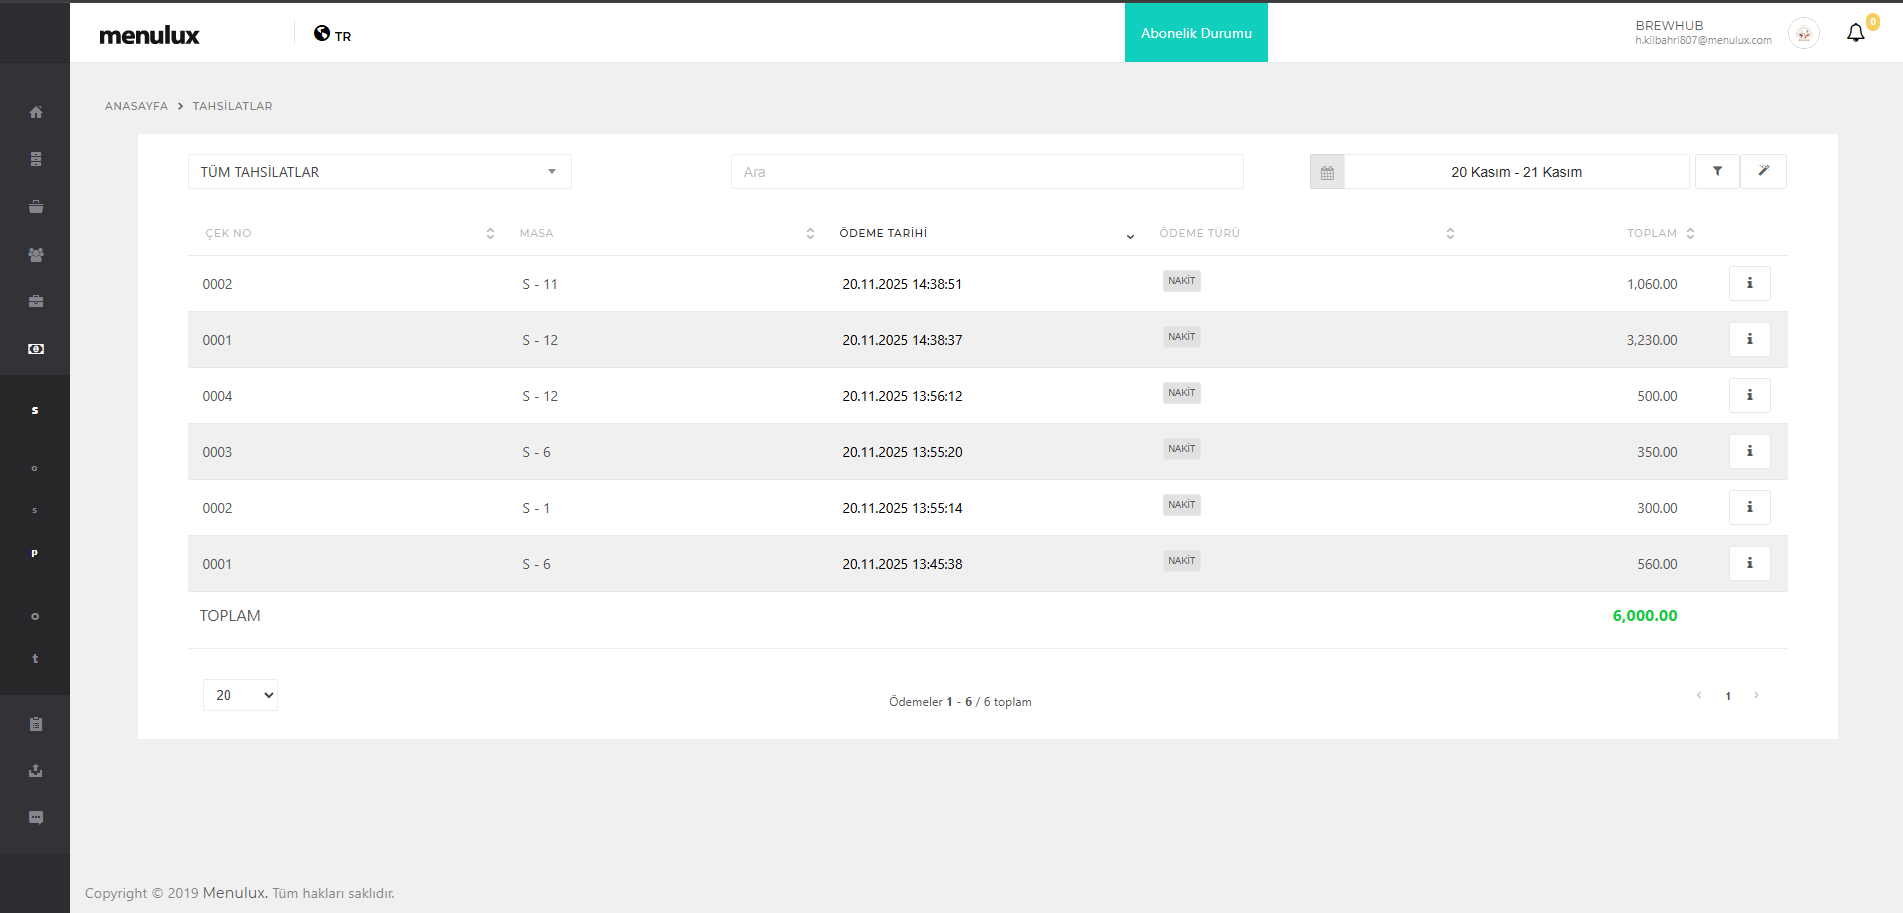Select the cash payments sidebar icon
Image resolution: width=1903 pixels, height=913 pixels.
click(x=36, y=349)
